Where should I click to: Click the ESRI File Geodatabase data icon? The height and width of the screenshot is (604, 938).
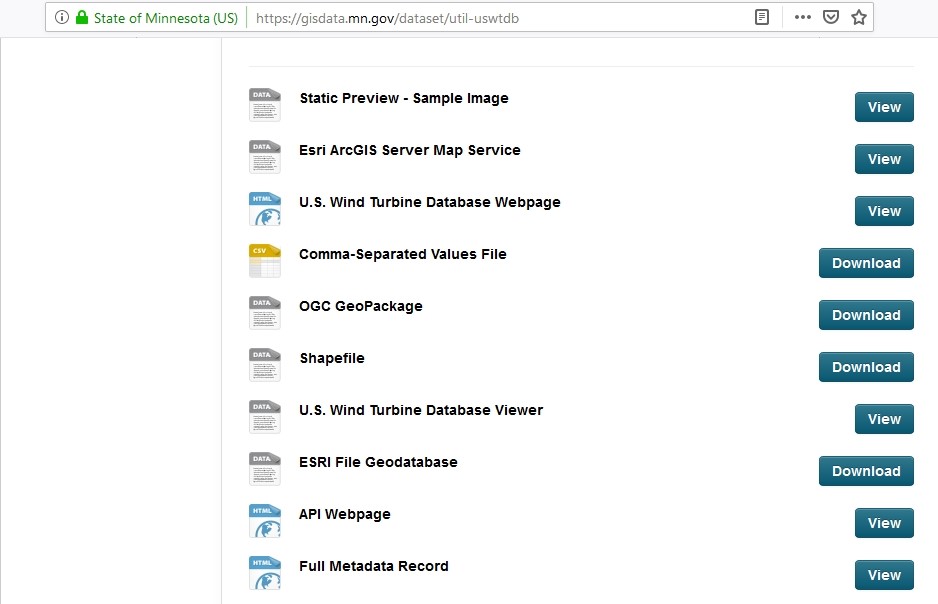pos(264,469)
